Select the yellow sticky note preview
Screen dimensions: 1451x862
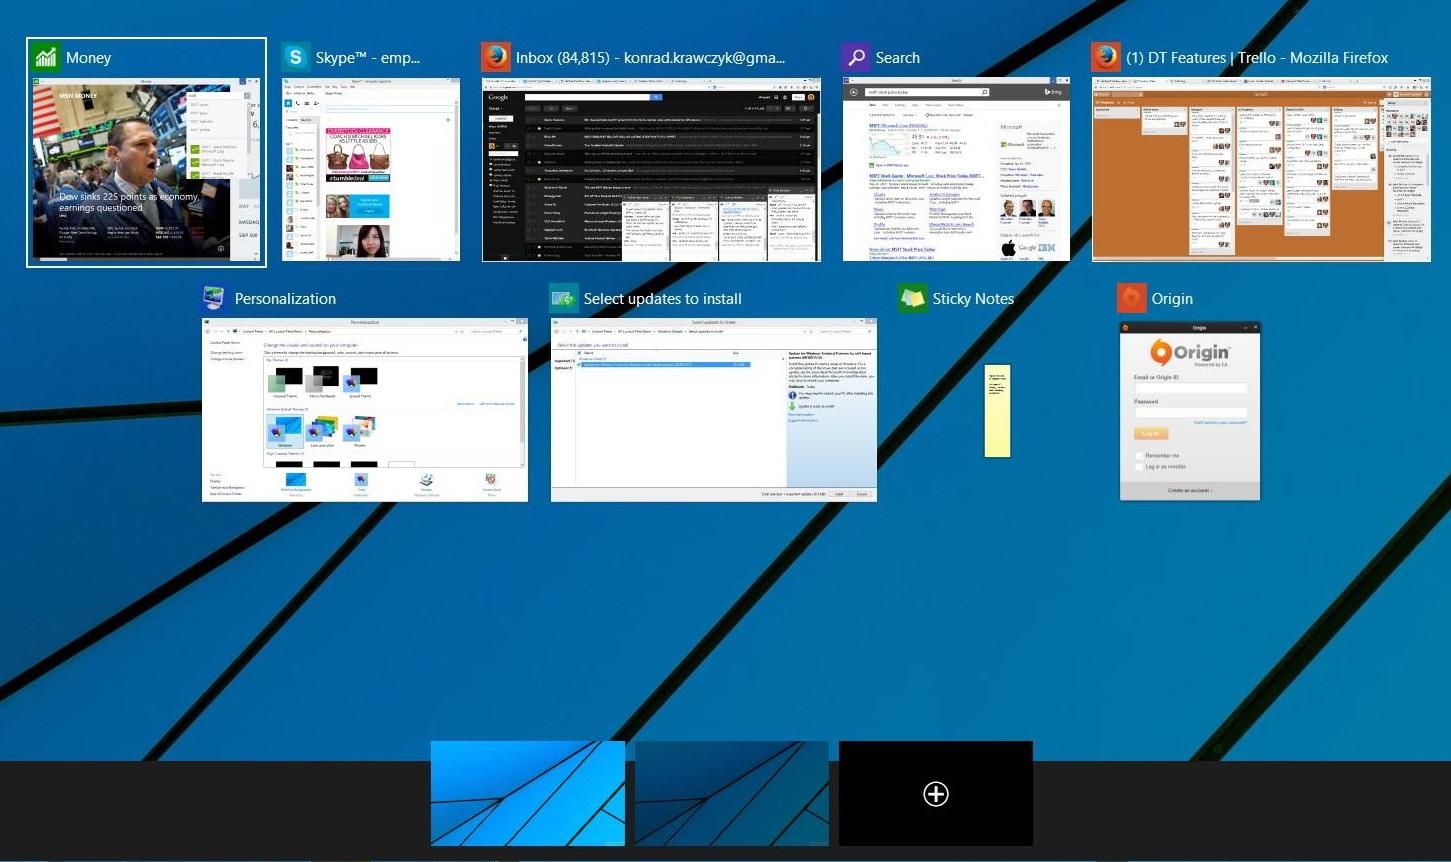click(997, 411)
